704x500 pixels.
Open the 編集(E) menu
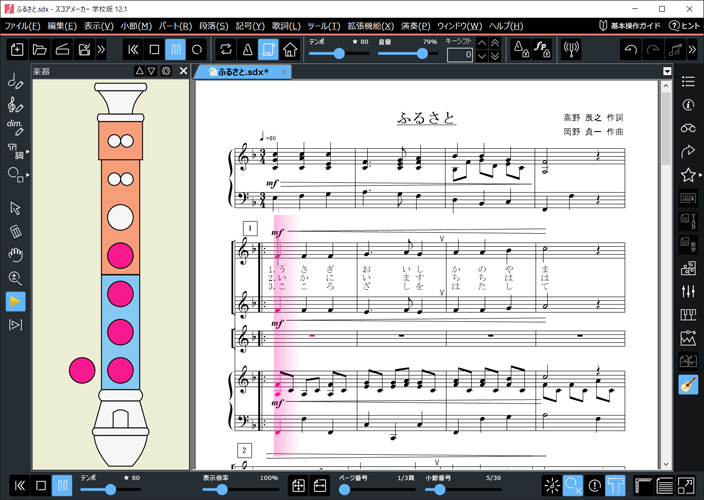pos(62,26)
